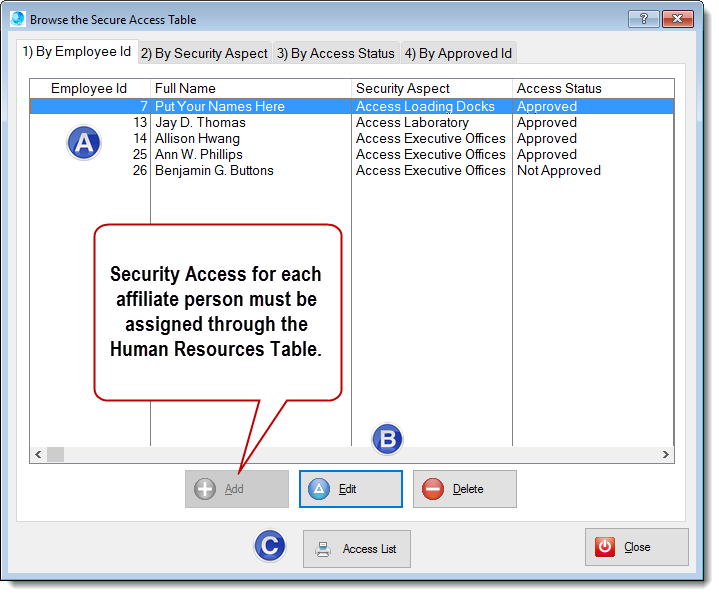Click the horizontal scrollbar left arrow
This screenshot has width=719, height=596.
pyautogui.click(x=38, y=454)
